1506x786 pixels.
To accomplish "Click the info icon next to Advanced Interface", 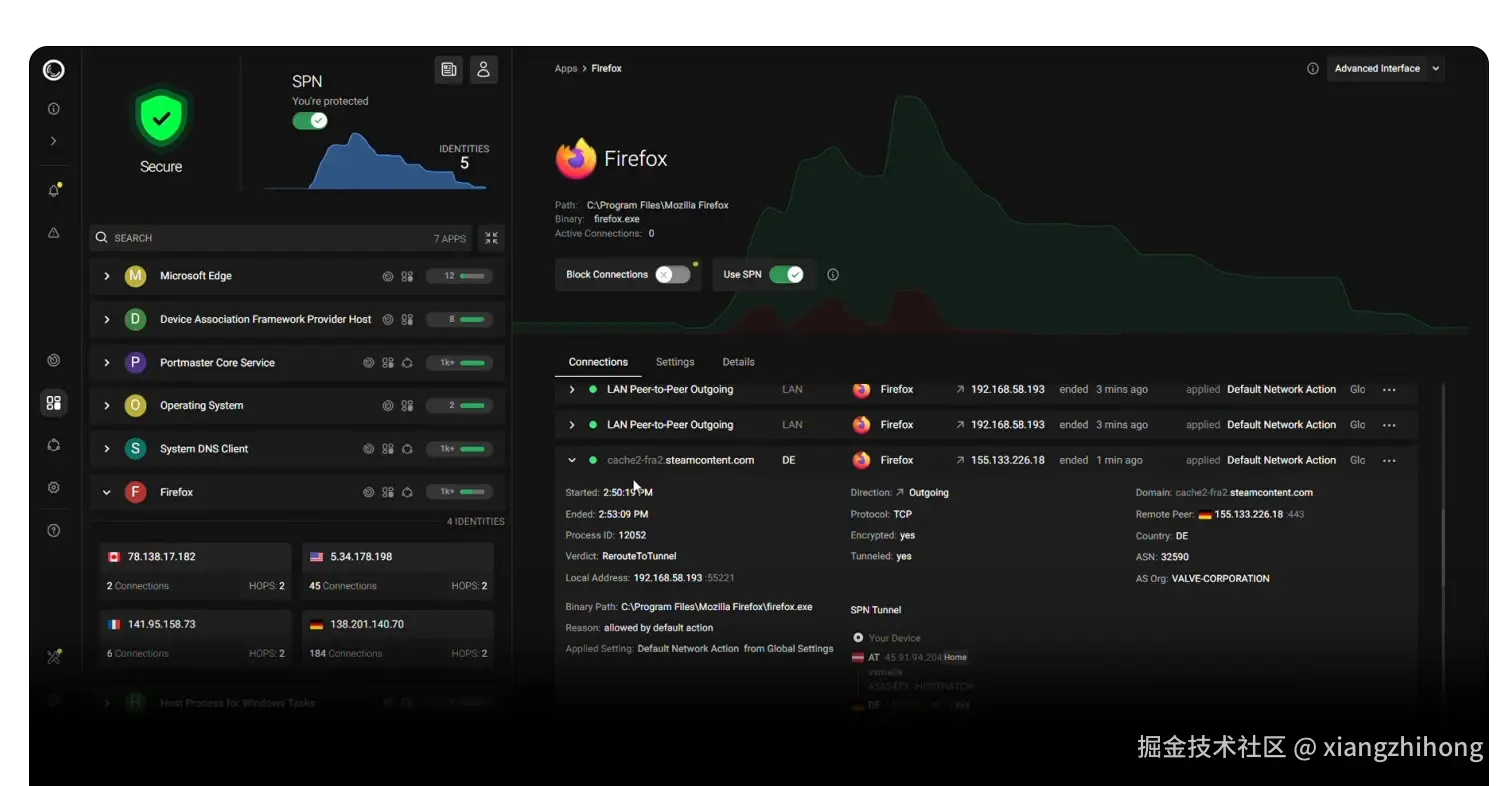I will pos(1313,69).
